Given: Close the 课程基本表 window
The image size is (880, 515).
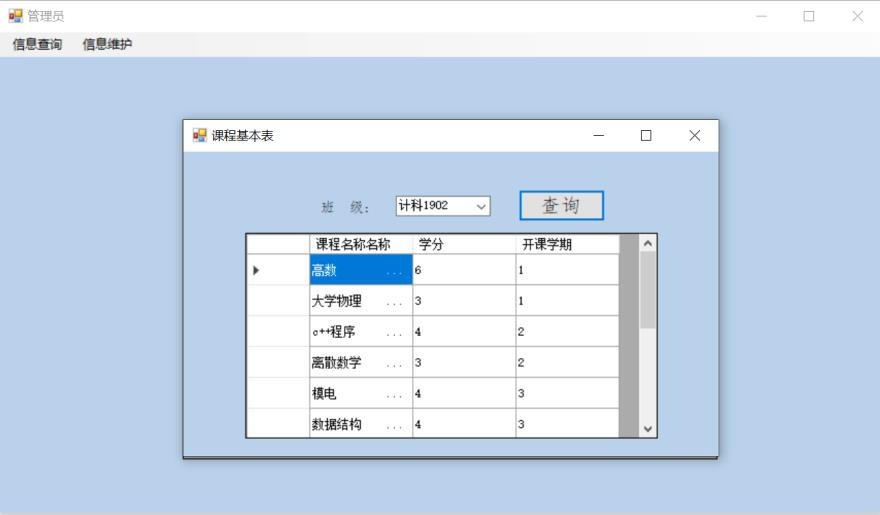Looking at the screenshot, I should pos(694,135).
